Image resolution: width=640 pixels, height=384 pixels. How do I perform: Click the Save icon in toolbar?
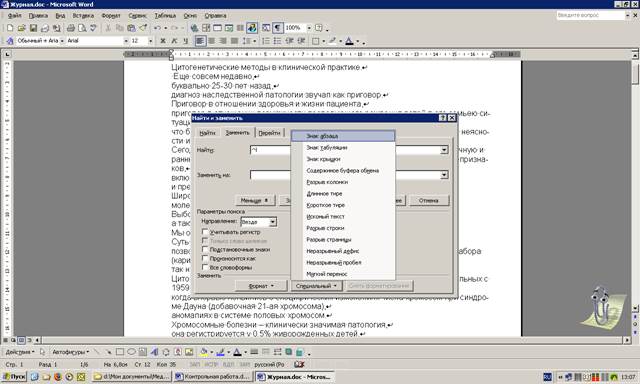[33, 28]
